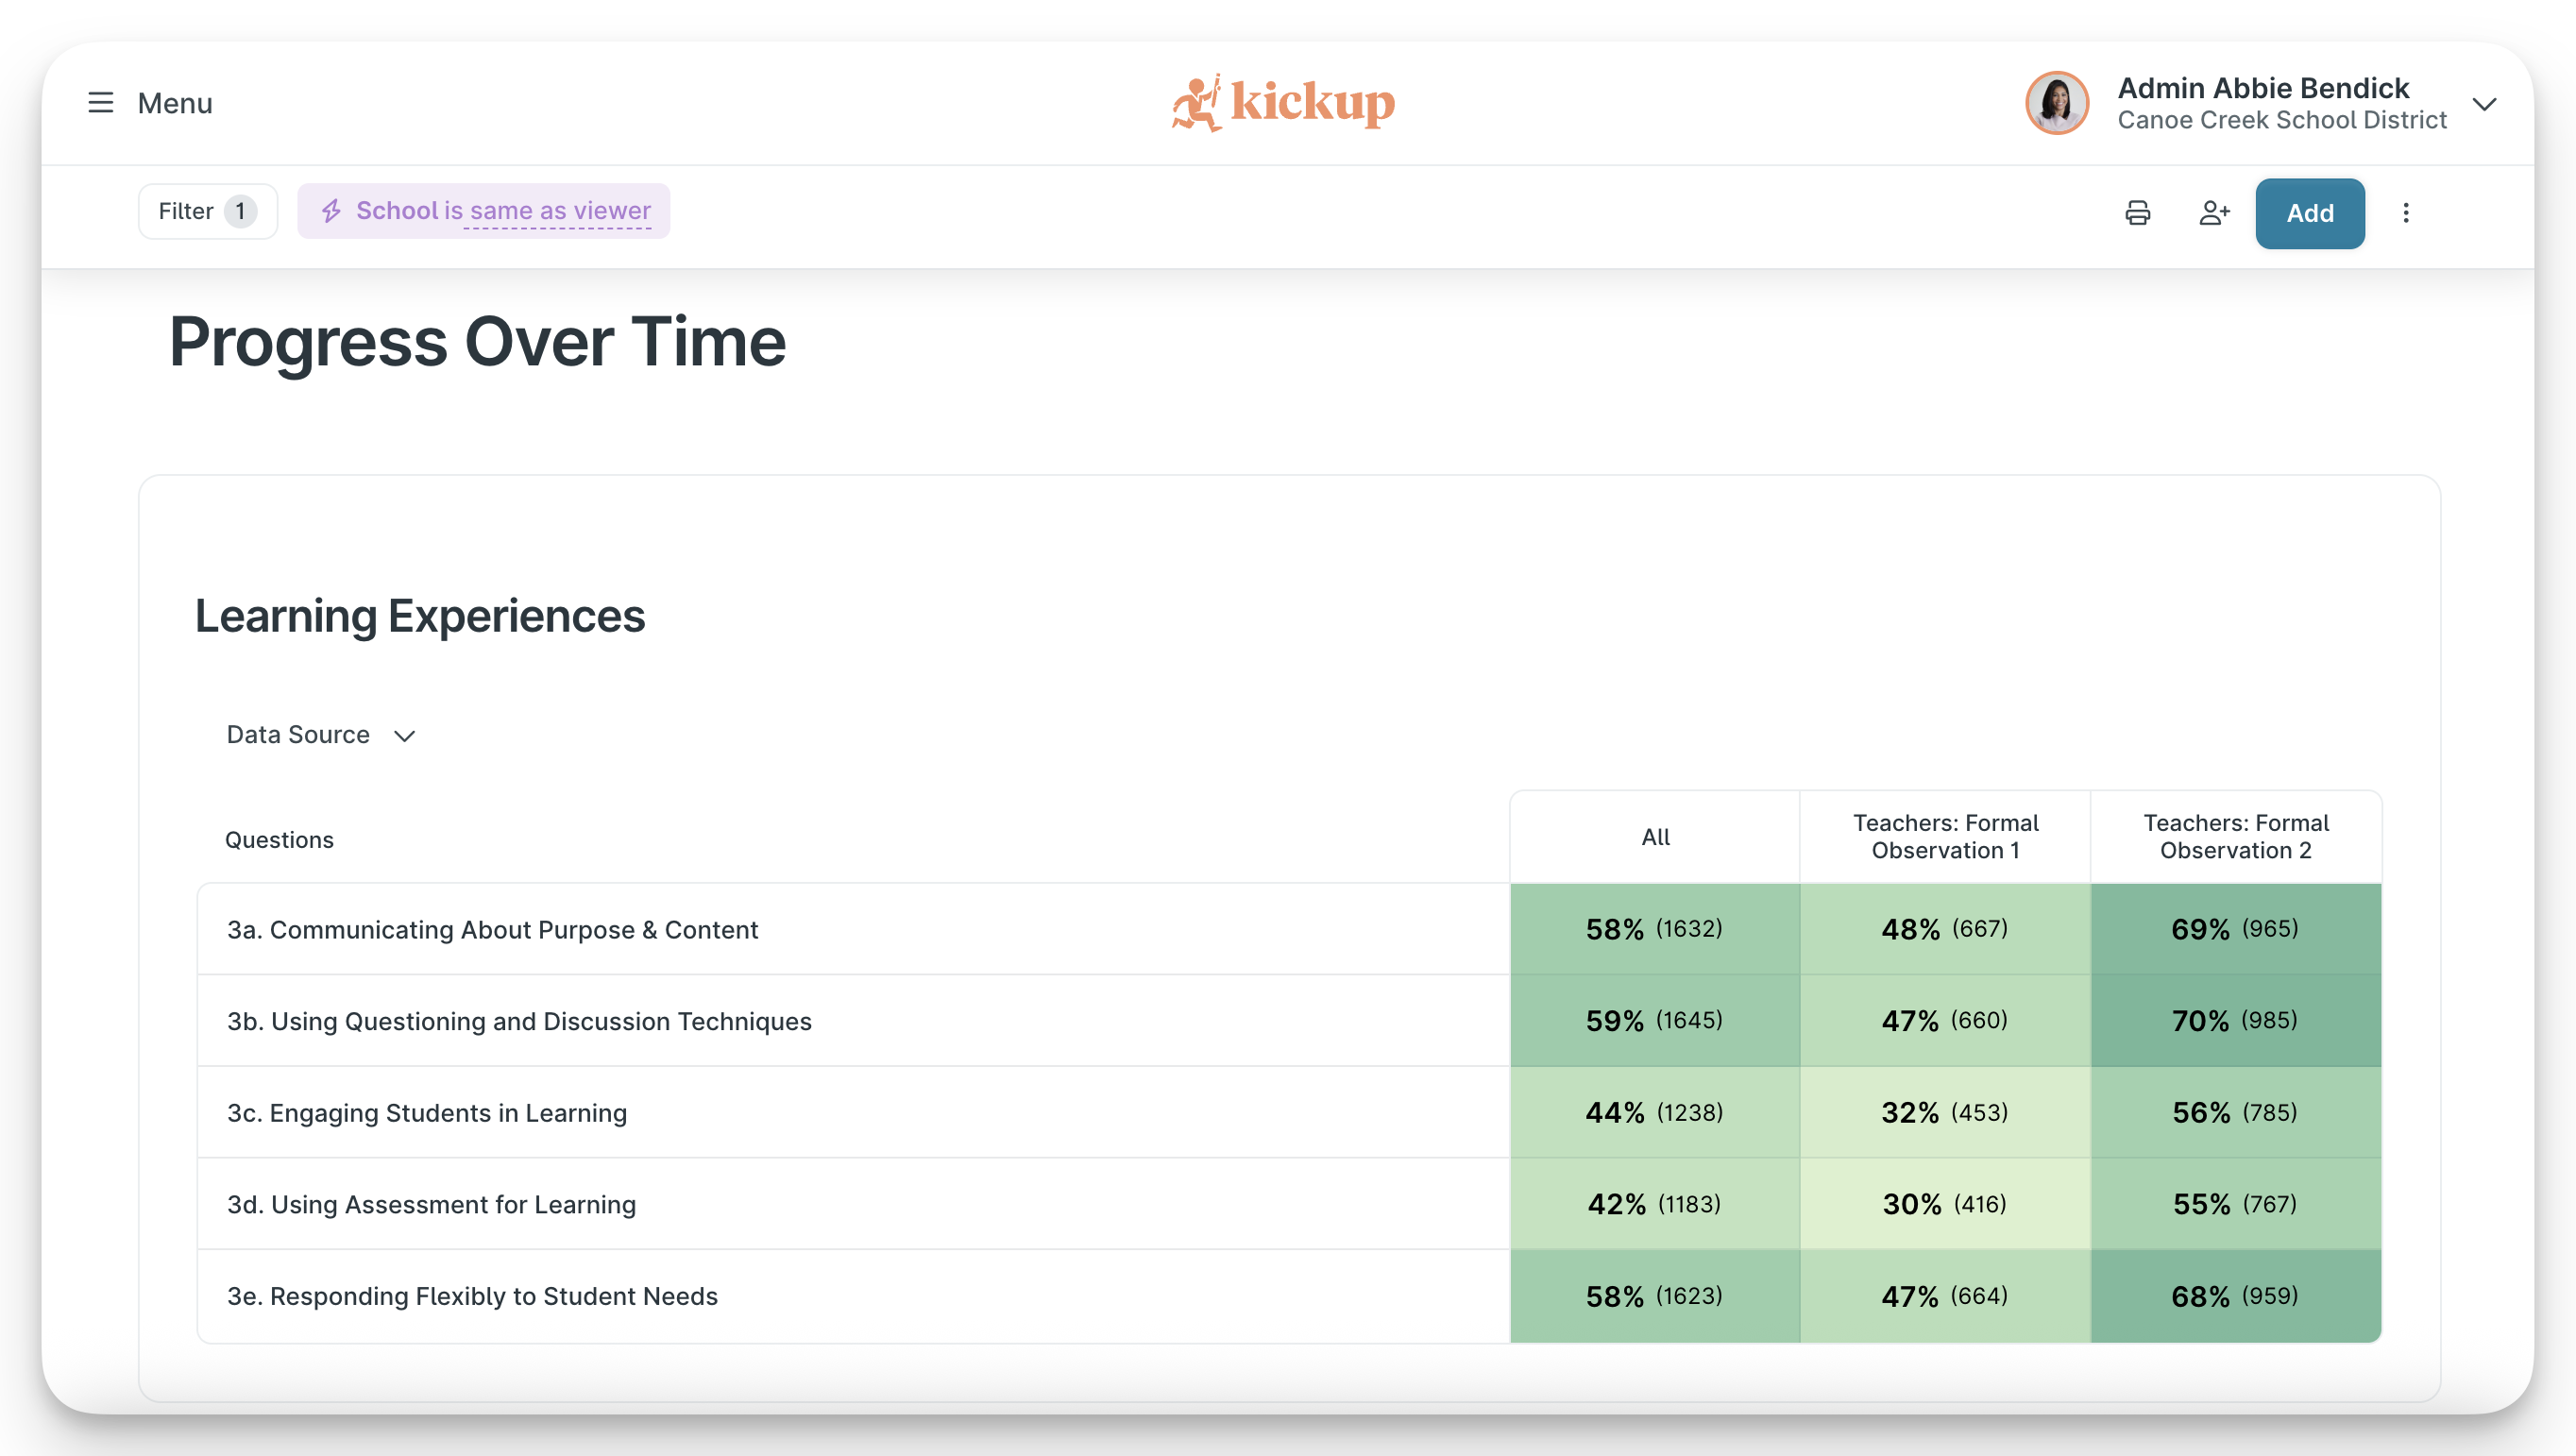The width and height of the screenshot is (2576, 1456).
Task: Click the All column header
Action: pyautogui.click(x=1655, y=837)
